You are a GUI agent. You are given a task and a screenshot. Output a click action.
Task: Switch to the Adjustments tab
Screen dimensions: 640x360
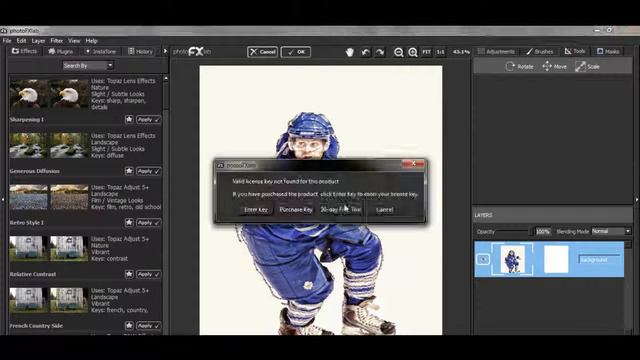click(496, 51)
